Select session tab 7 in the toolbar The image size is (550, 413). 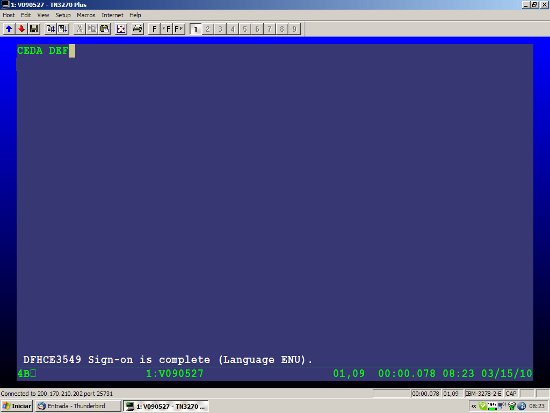pos(269,29)
